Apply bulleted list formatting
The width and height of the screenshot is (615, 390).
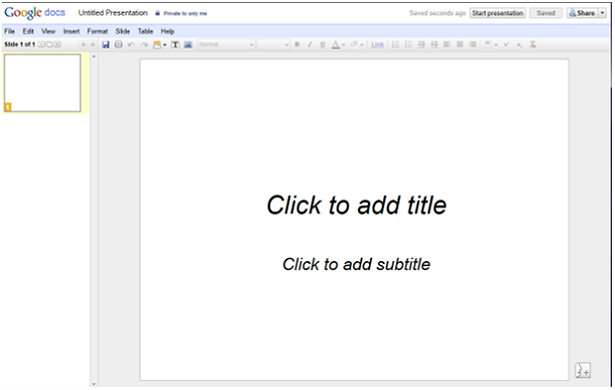tap(409, 45)
